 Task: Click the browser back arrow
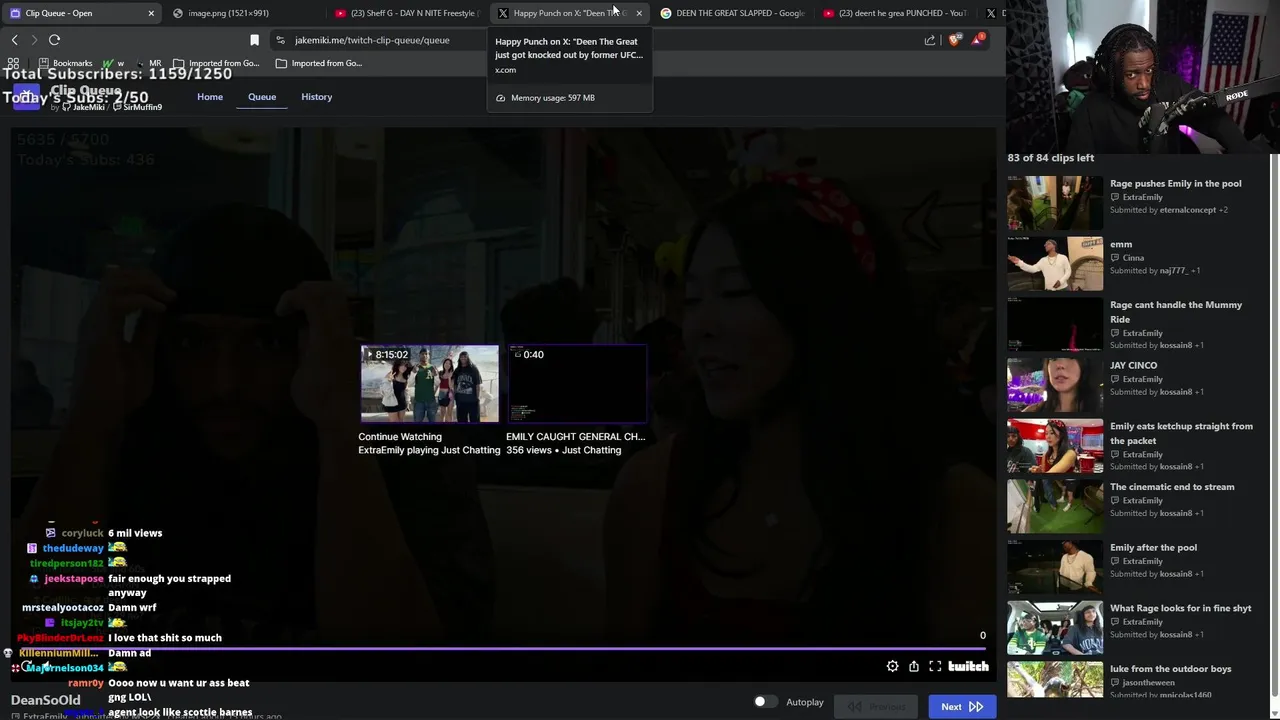coord(14,40)
